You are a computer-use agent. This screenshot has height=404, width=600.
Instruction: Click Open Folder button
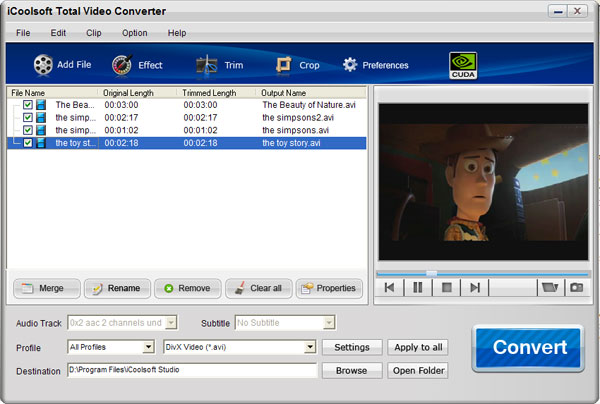click(x=418, y=370)
